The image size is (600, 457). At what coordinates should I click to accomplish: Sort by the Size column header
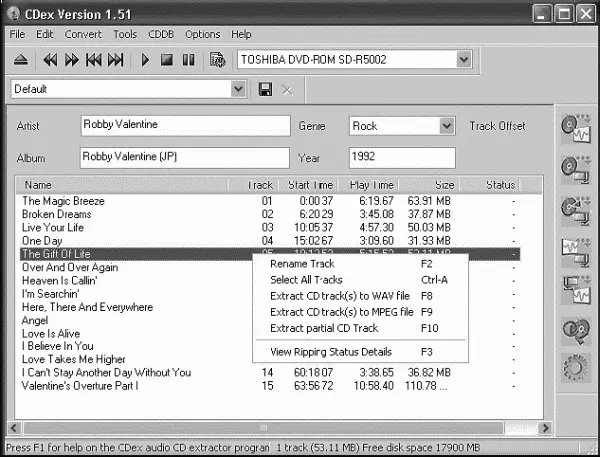(x=429, y=185)
